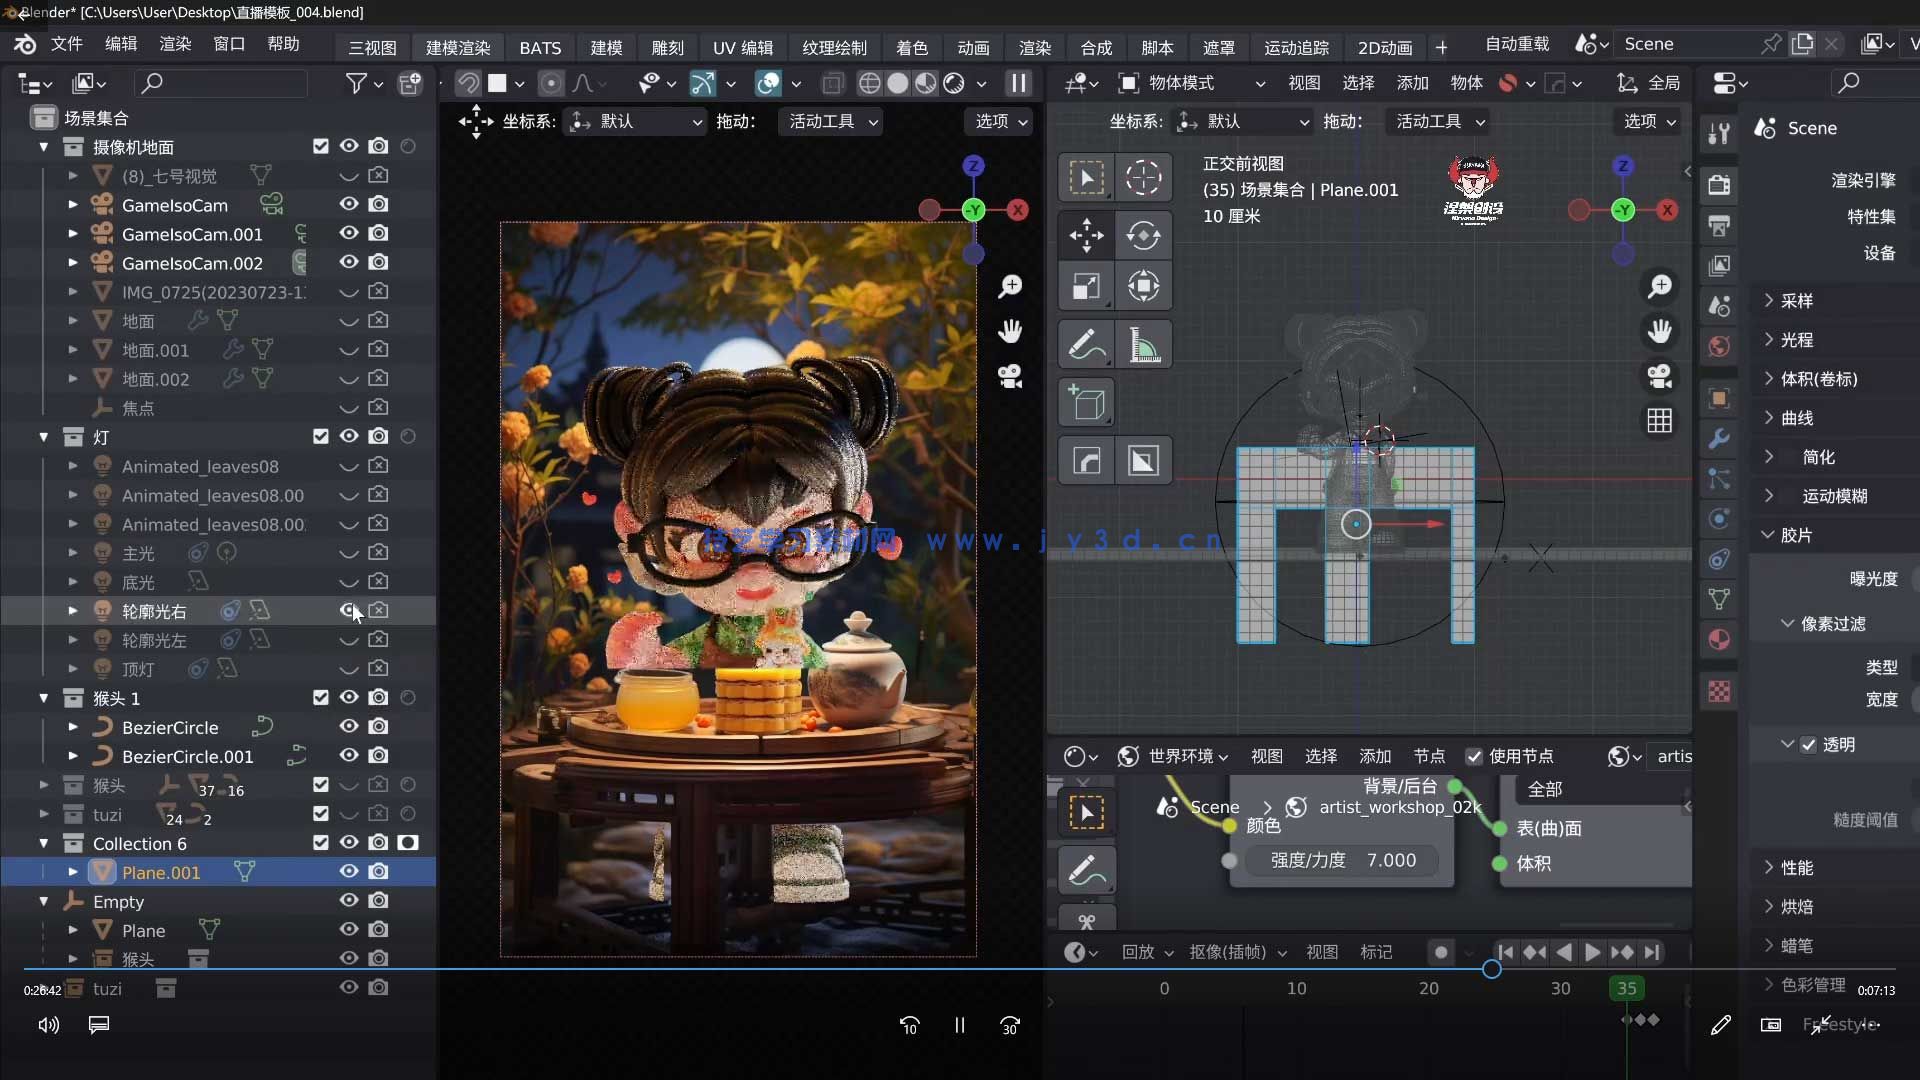Toggle camera view icon in right viewport
The image size is (1920, 1080).
point(1660,376)
